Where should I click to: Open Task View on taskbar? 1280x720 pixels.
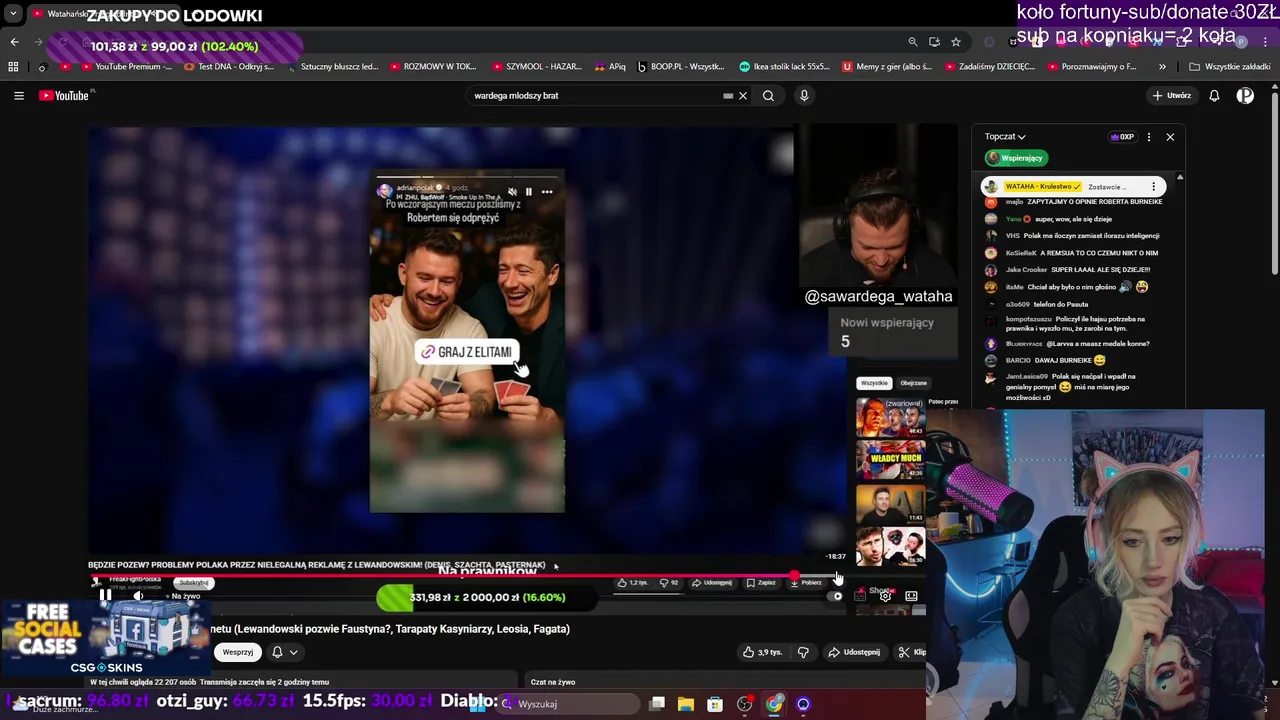click(x=657, y=704)
